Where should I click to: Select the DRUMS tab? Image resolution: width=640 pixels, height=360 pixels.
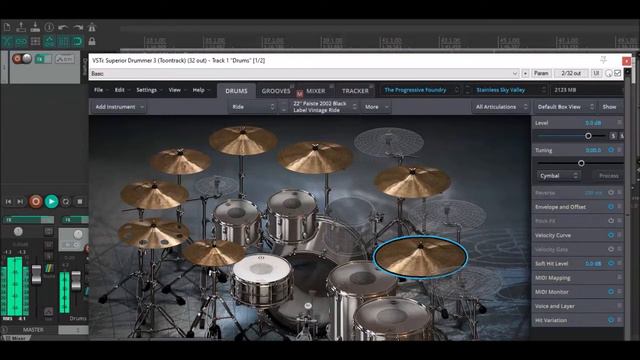236,91
